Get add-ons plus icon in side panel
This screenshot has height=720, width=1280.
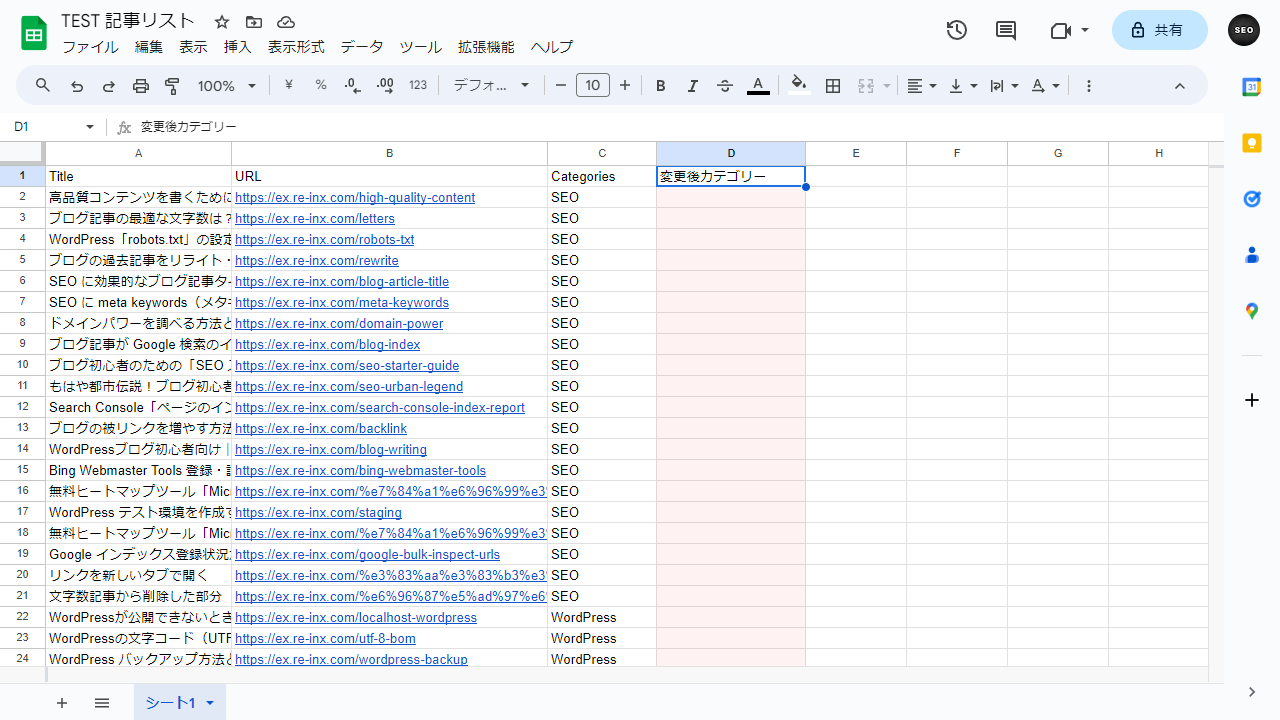pyautogui.click(x=1251, y=400)
